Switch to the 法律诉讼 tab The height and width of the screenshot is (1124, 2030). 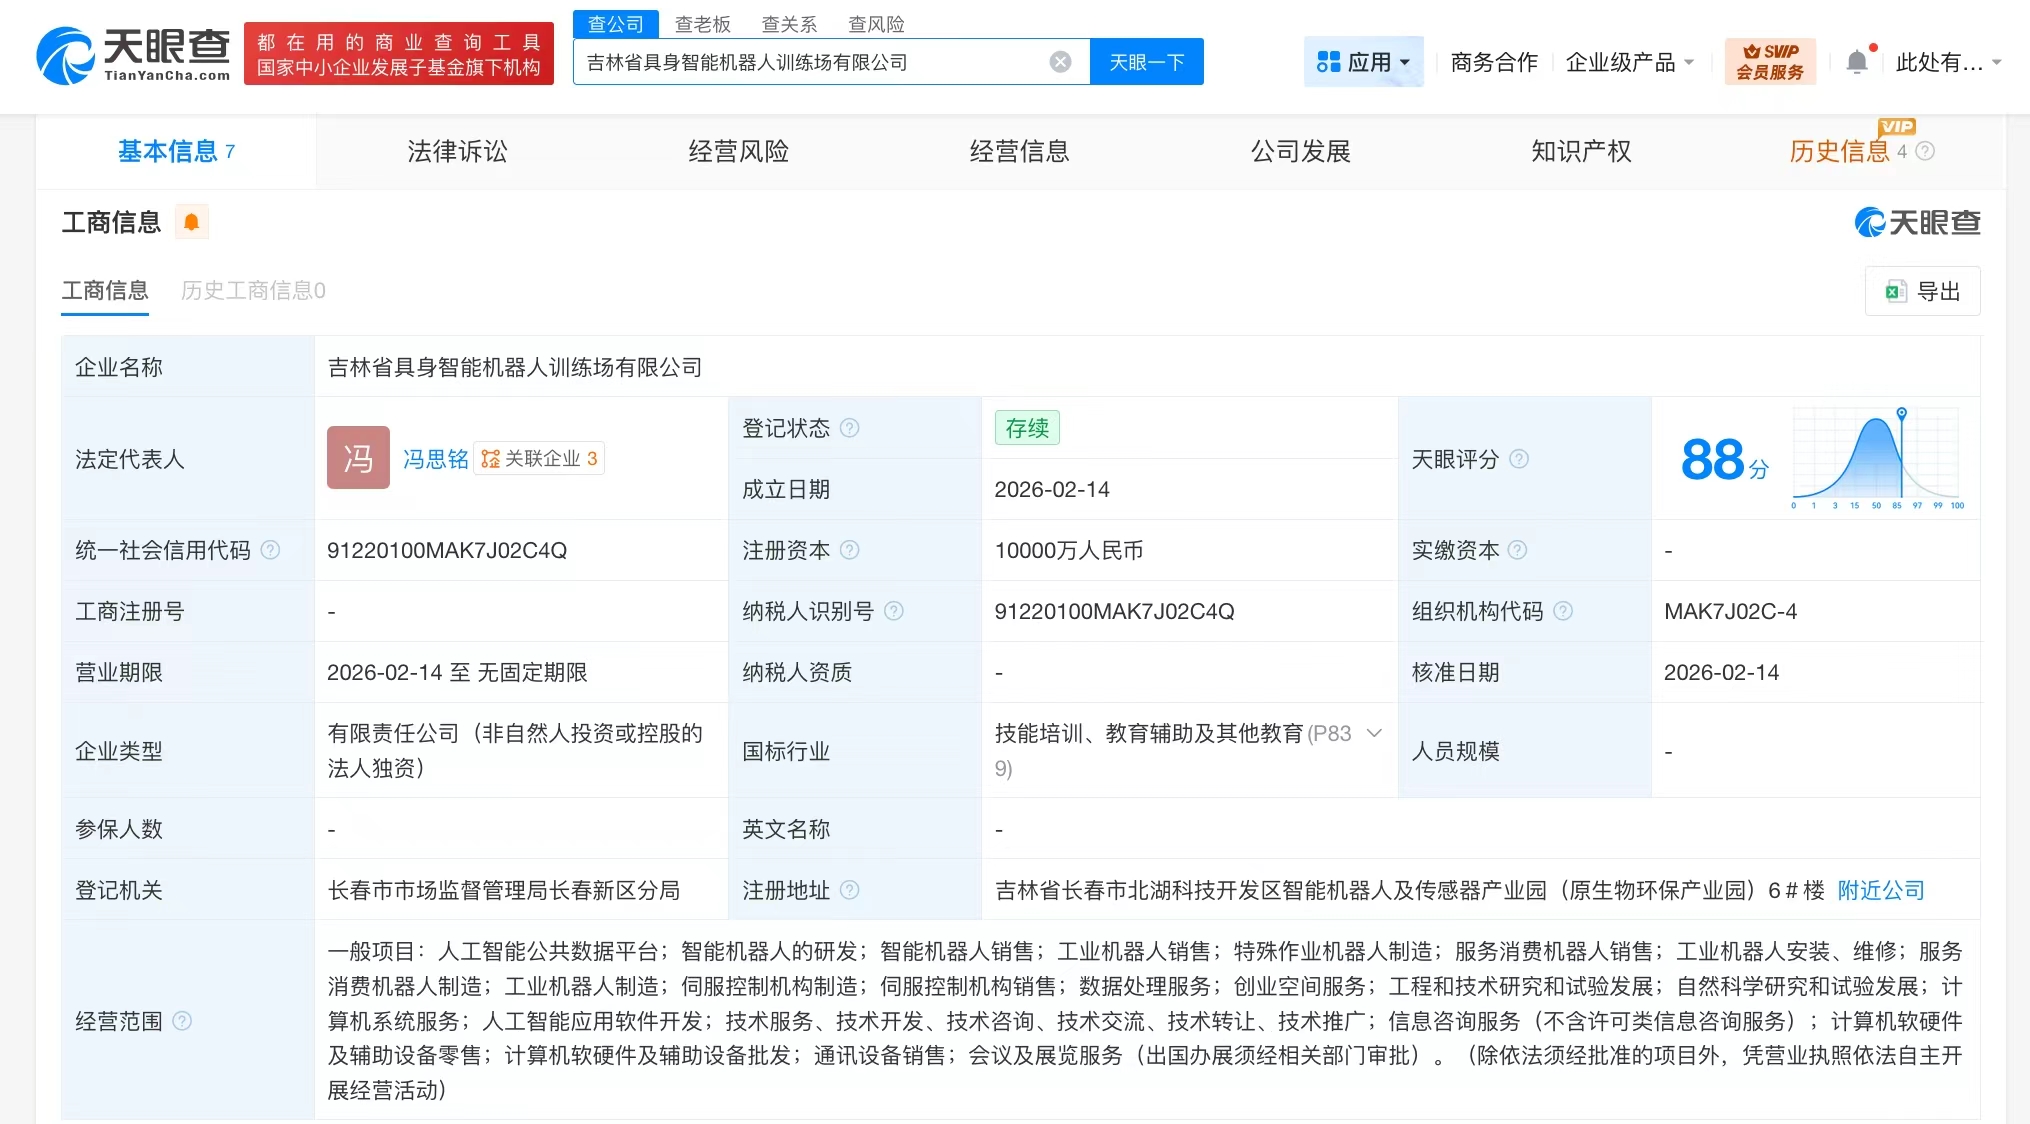coord(457,151)
